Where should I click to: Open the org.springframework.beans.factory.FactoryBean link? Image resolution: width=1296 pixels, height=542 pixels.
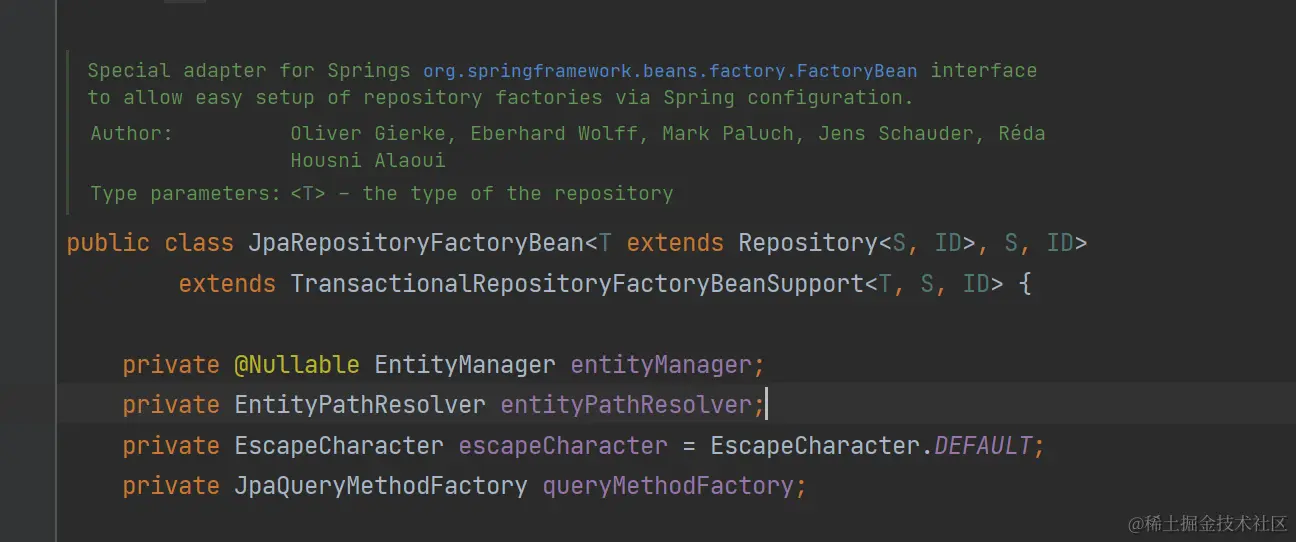click(x=671, y=71)
